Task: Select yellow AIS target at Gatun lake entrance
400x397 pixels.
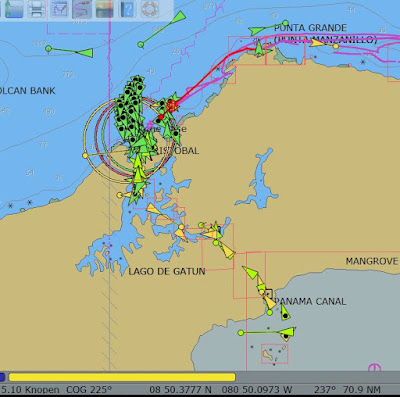Action: (x=152, y=209)
